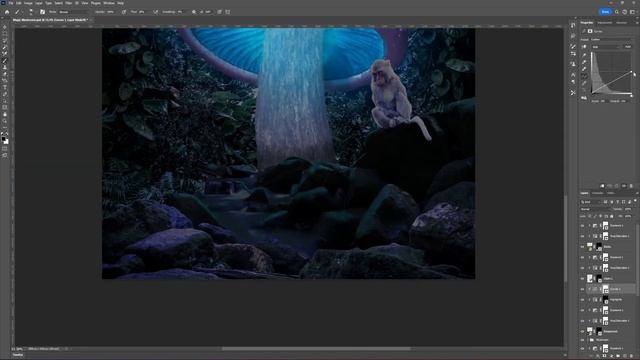The height and width of the screenshot is (360, 640).
Task: Open the Timeline panel tab at the bottom of the window
Action: 18,355
